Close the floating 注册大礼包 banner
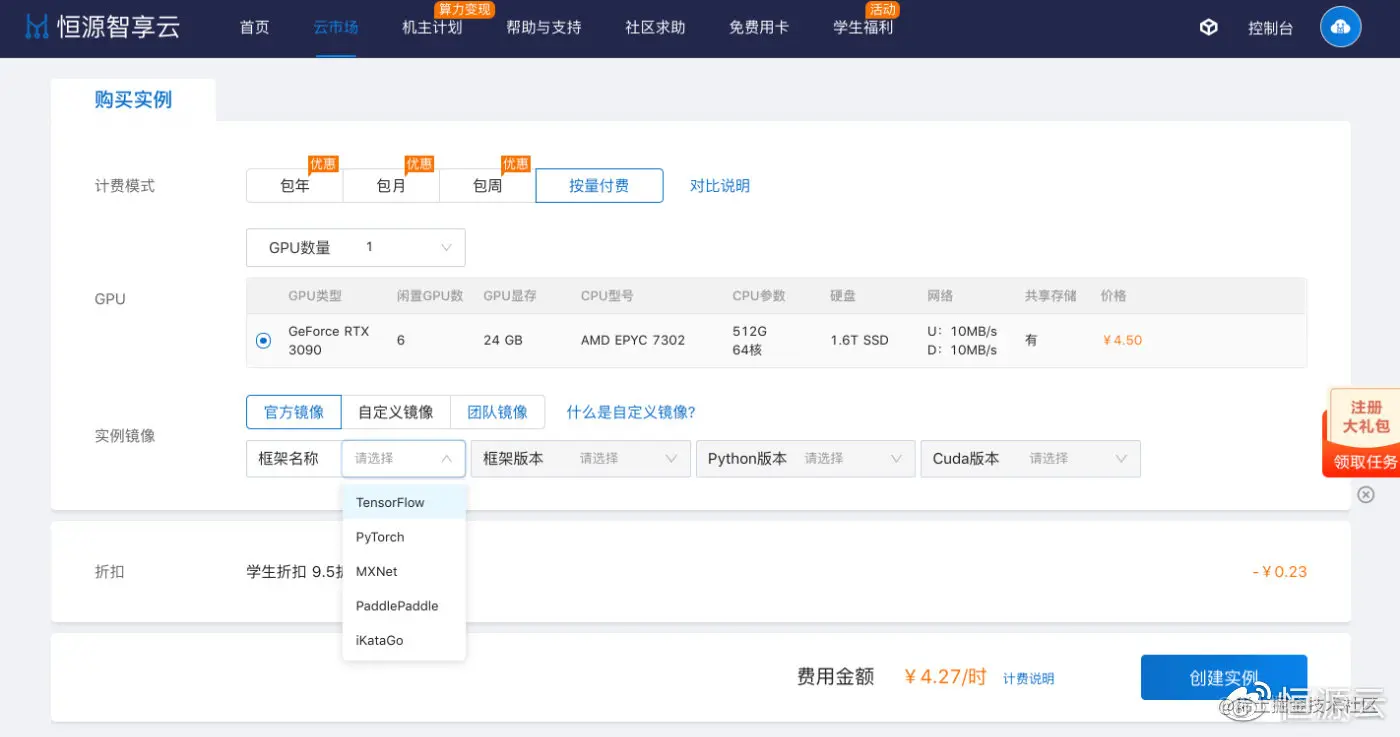Screen dimensions: 1400x737 pyautogui.click(x=1366, y=494)
